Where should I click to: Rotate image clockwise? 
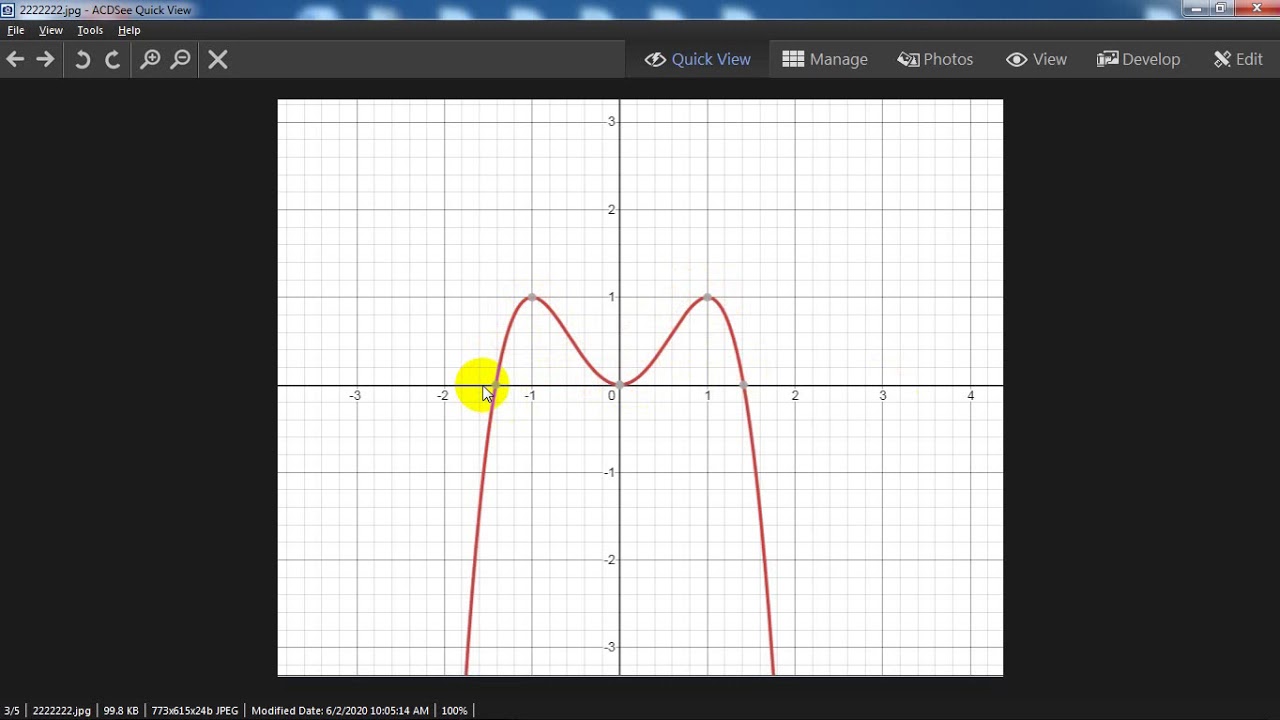pos(113,59)
